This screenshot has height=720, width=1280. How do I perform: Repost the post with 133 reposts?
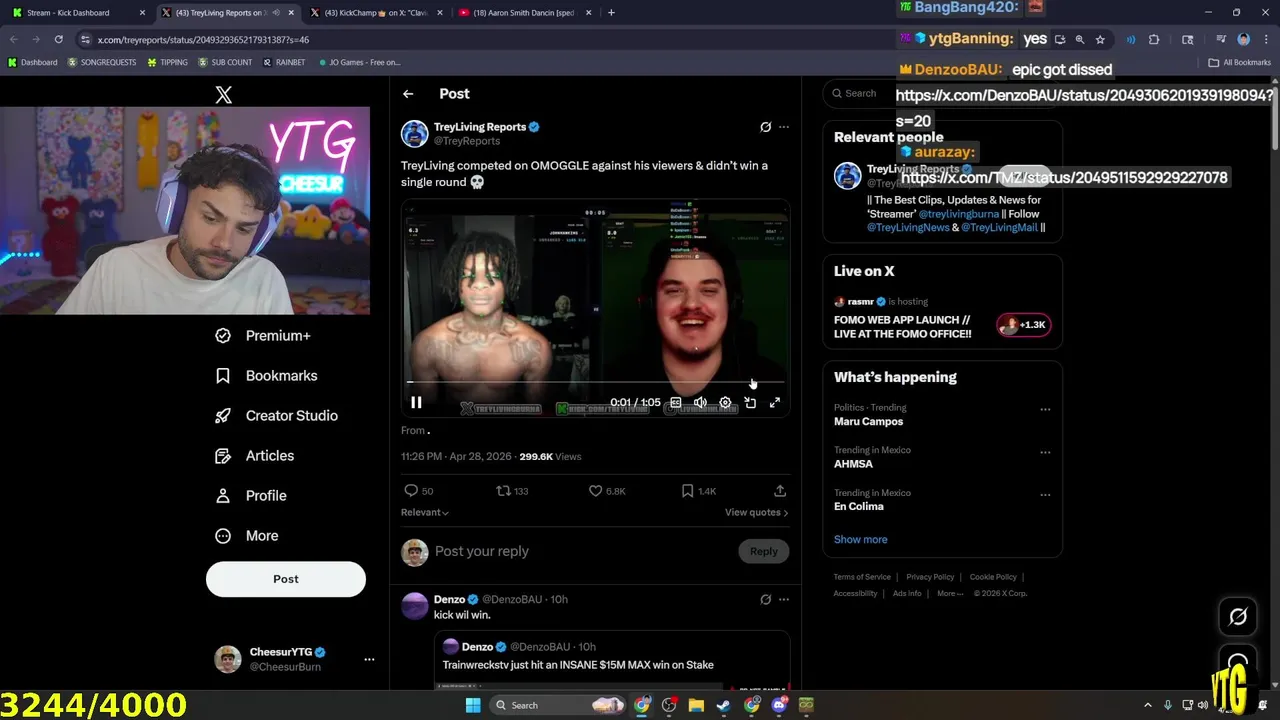[x=512, y=491]
